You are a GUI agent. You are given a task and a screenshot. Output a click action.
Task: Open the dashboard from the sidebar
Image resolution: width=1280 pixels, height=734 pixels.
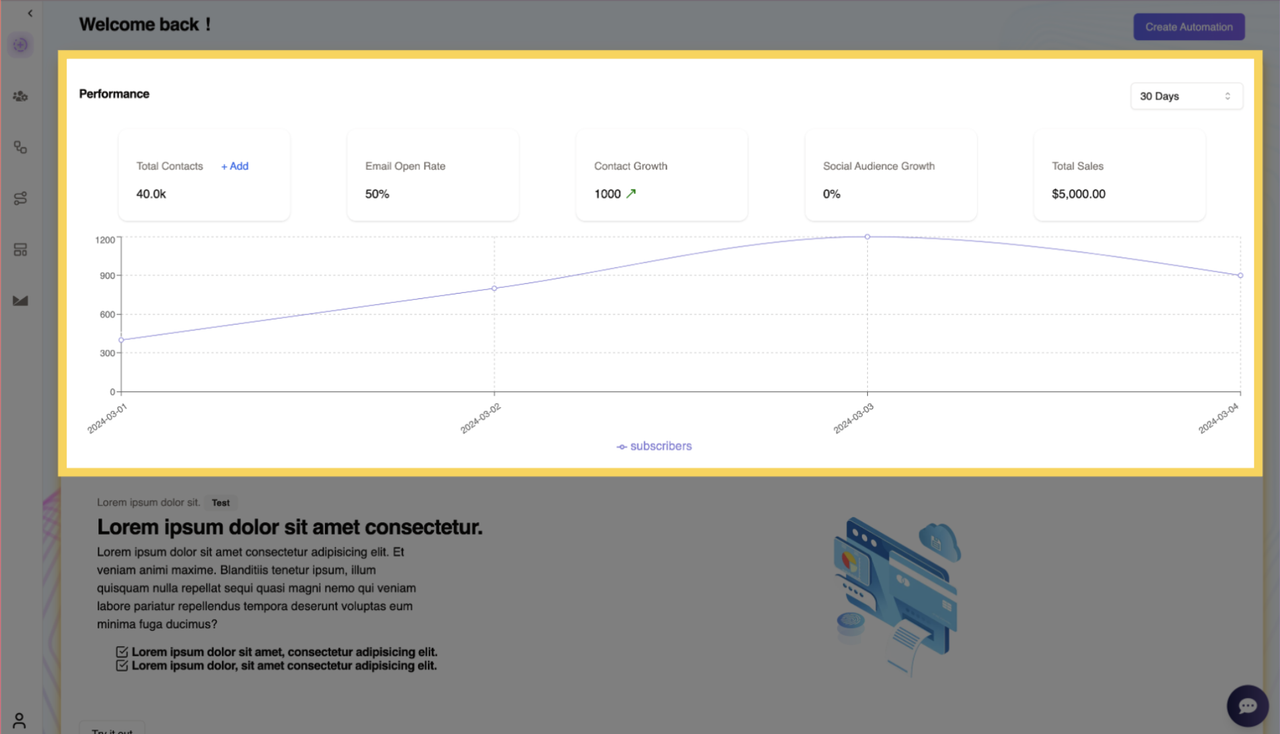pos(20,44)
